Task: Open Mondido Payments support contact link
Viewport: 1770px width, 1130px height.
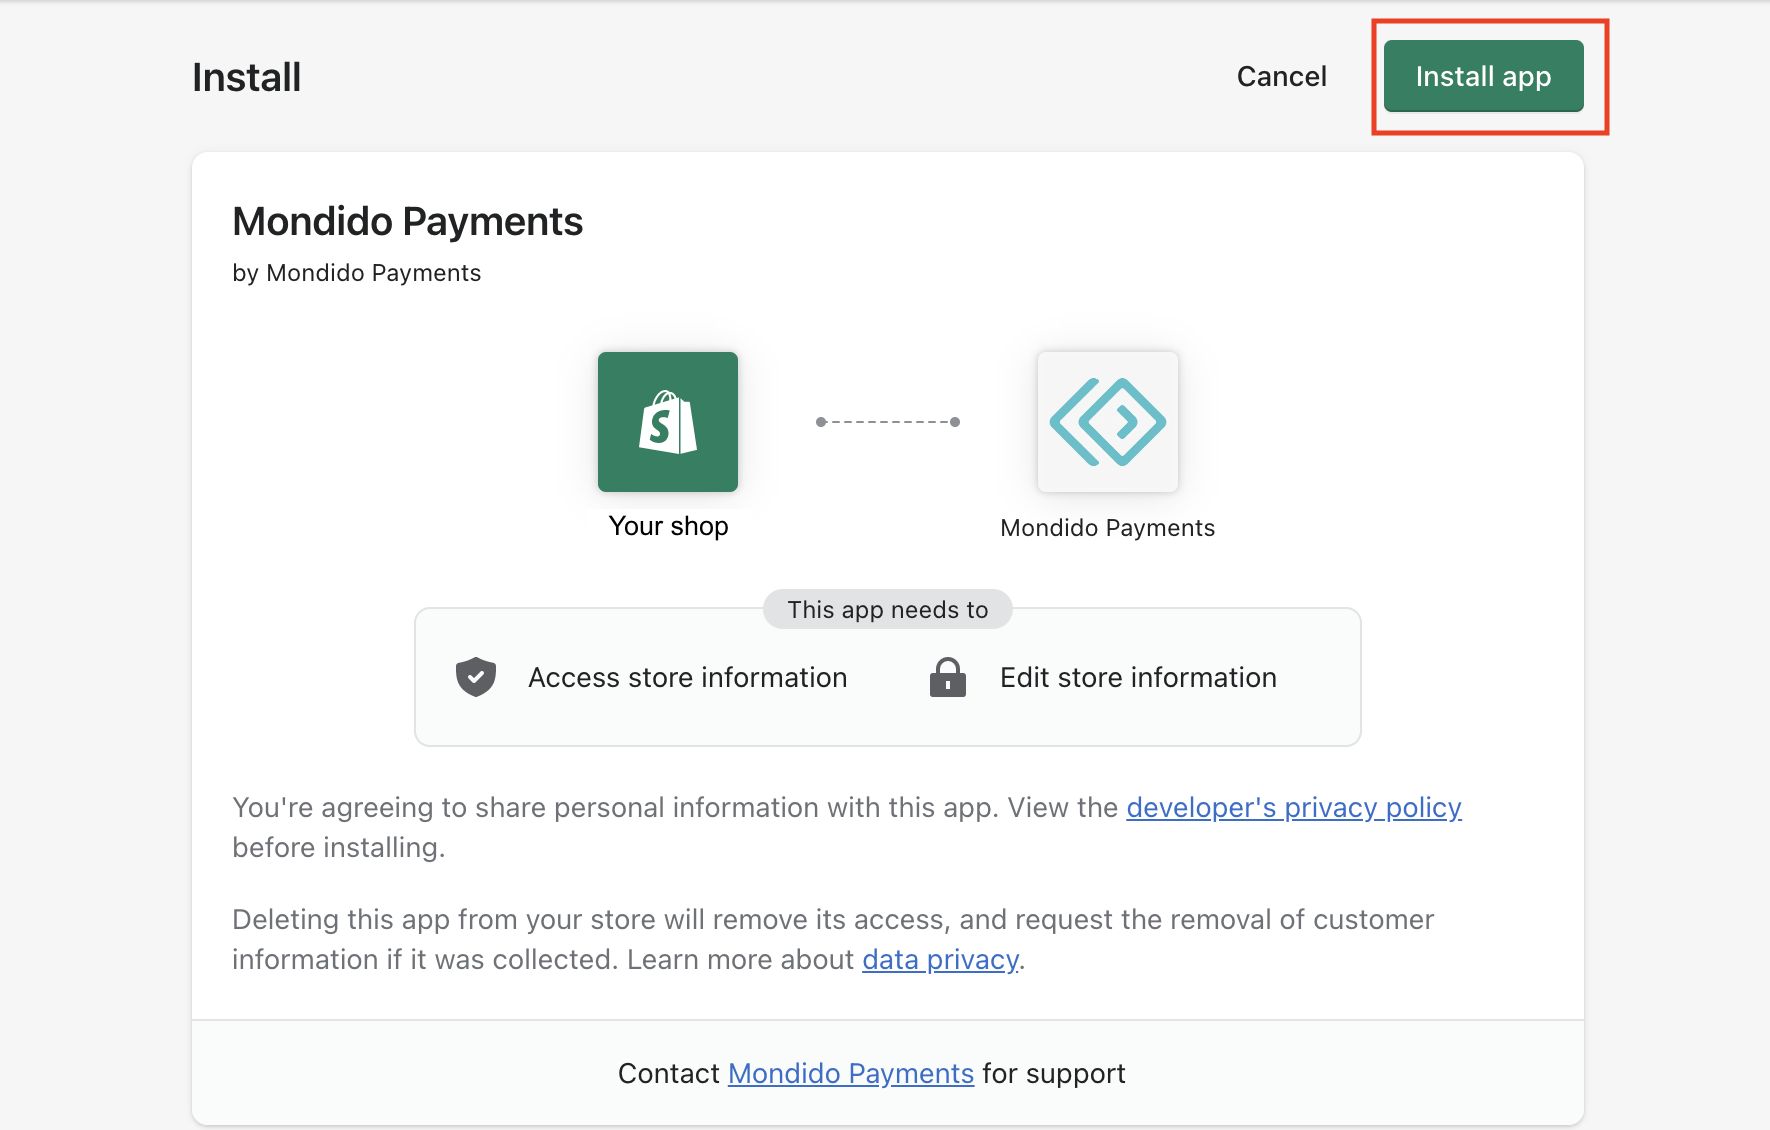Action: [851, 1073]
